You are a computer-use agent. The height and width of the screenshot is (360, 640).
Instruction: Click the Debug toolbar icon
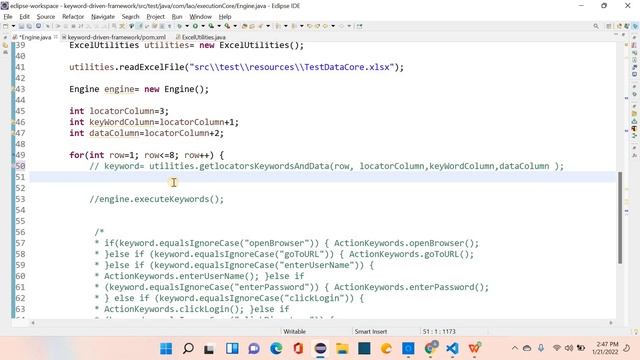(x=179, y=26)
